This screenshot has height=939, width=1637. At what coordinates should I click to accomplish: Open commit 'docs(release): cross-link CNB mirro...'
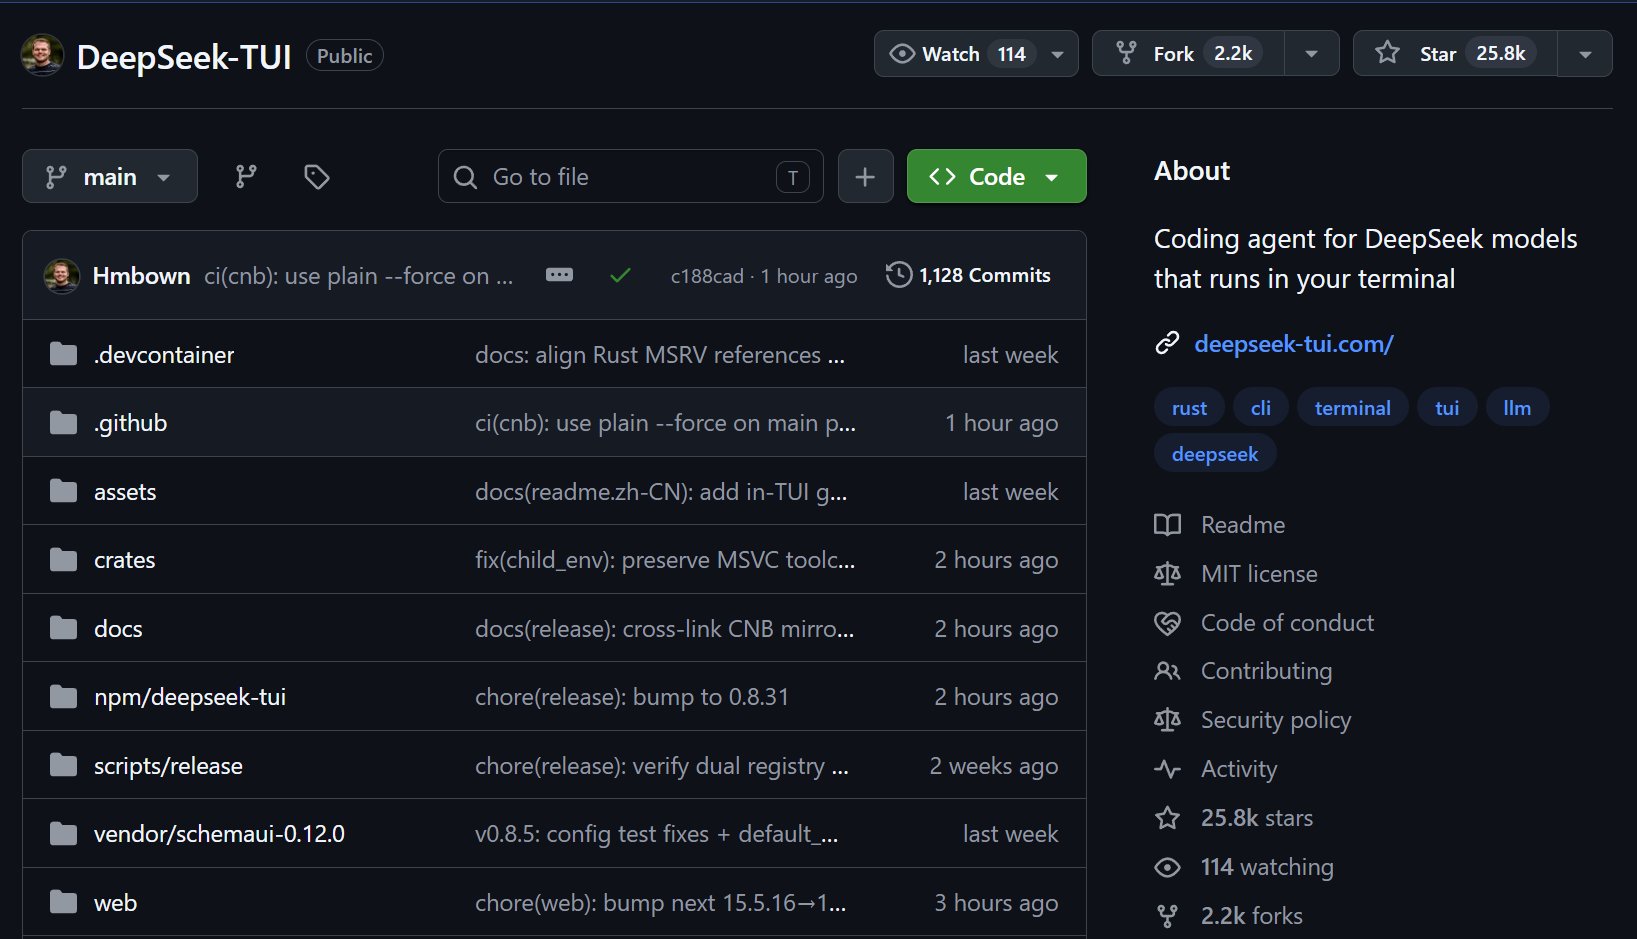click(x=664, y=629)
